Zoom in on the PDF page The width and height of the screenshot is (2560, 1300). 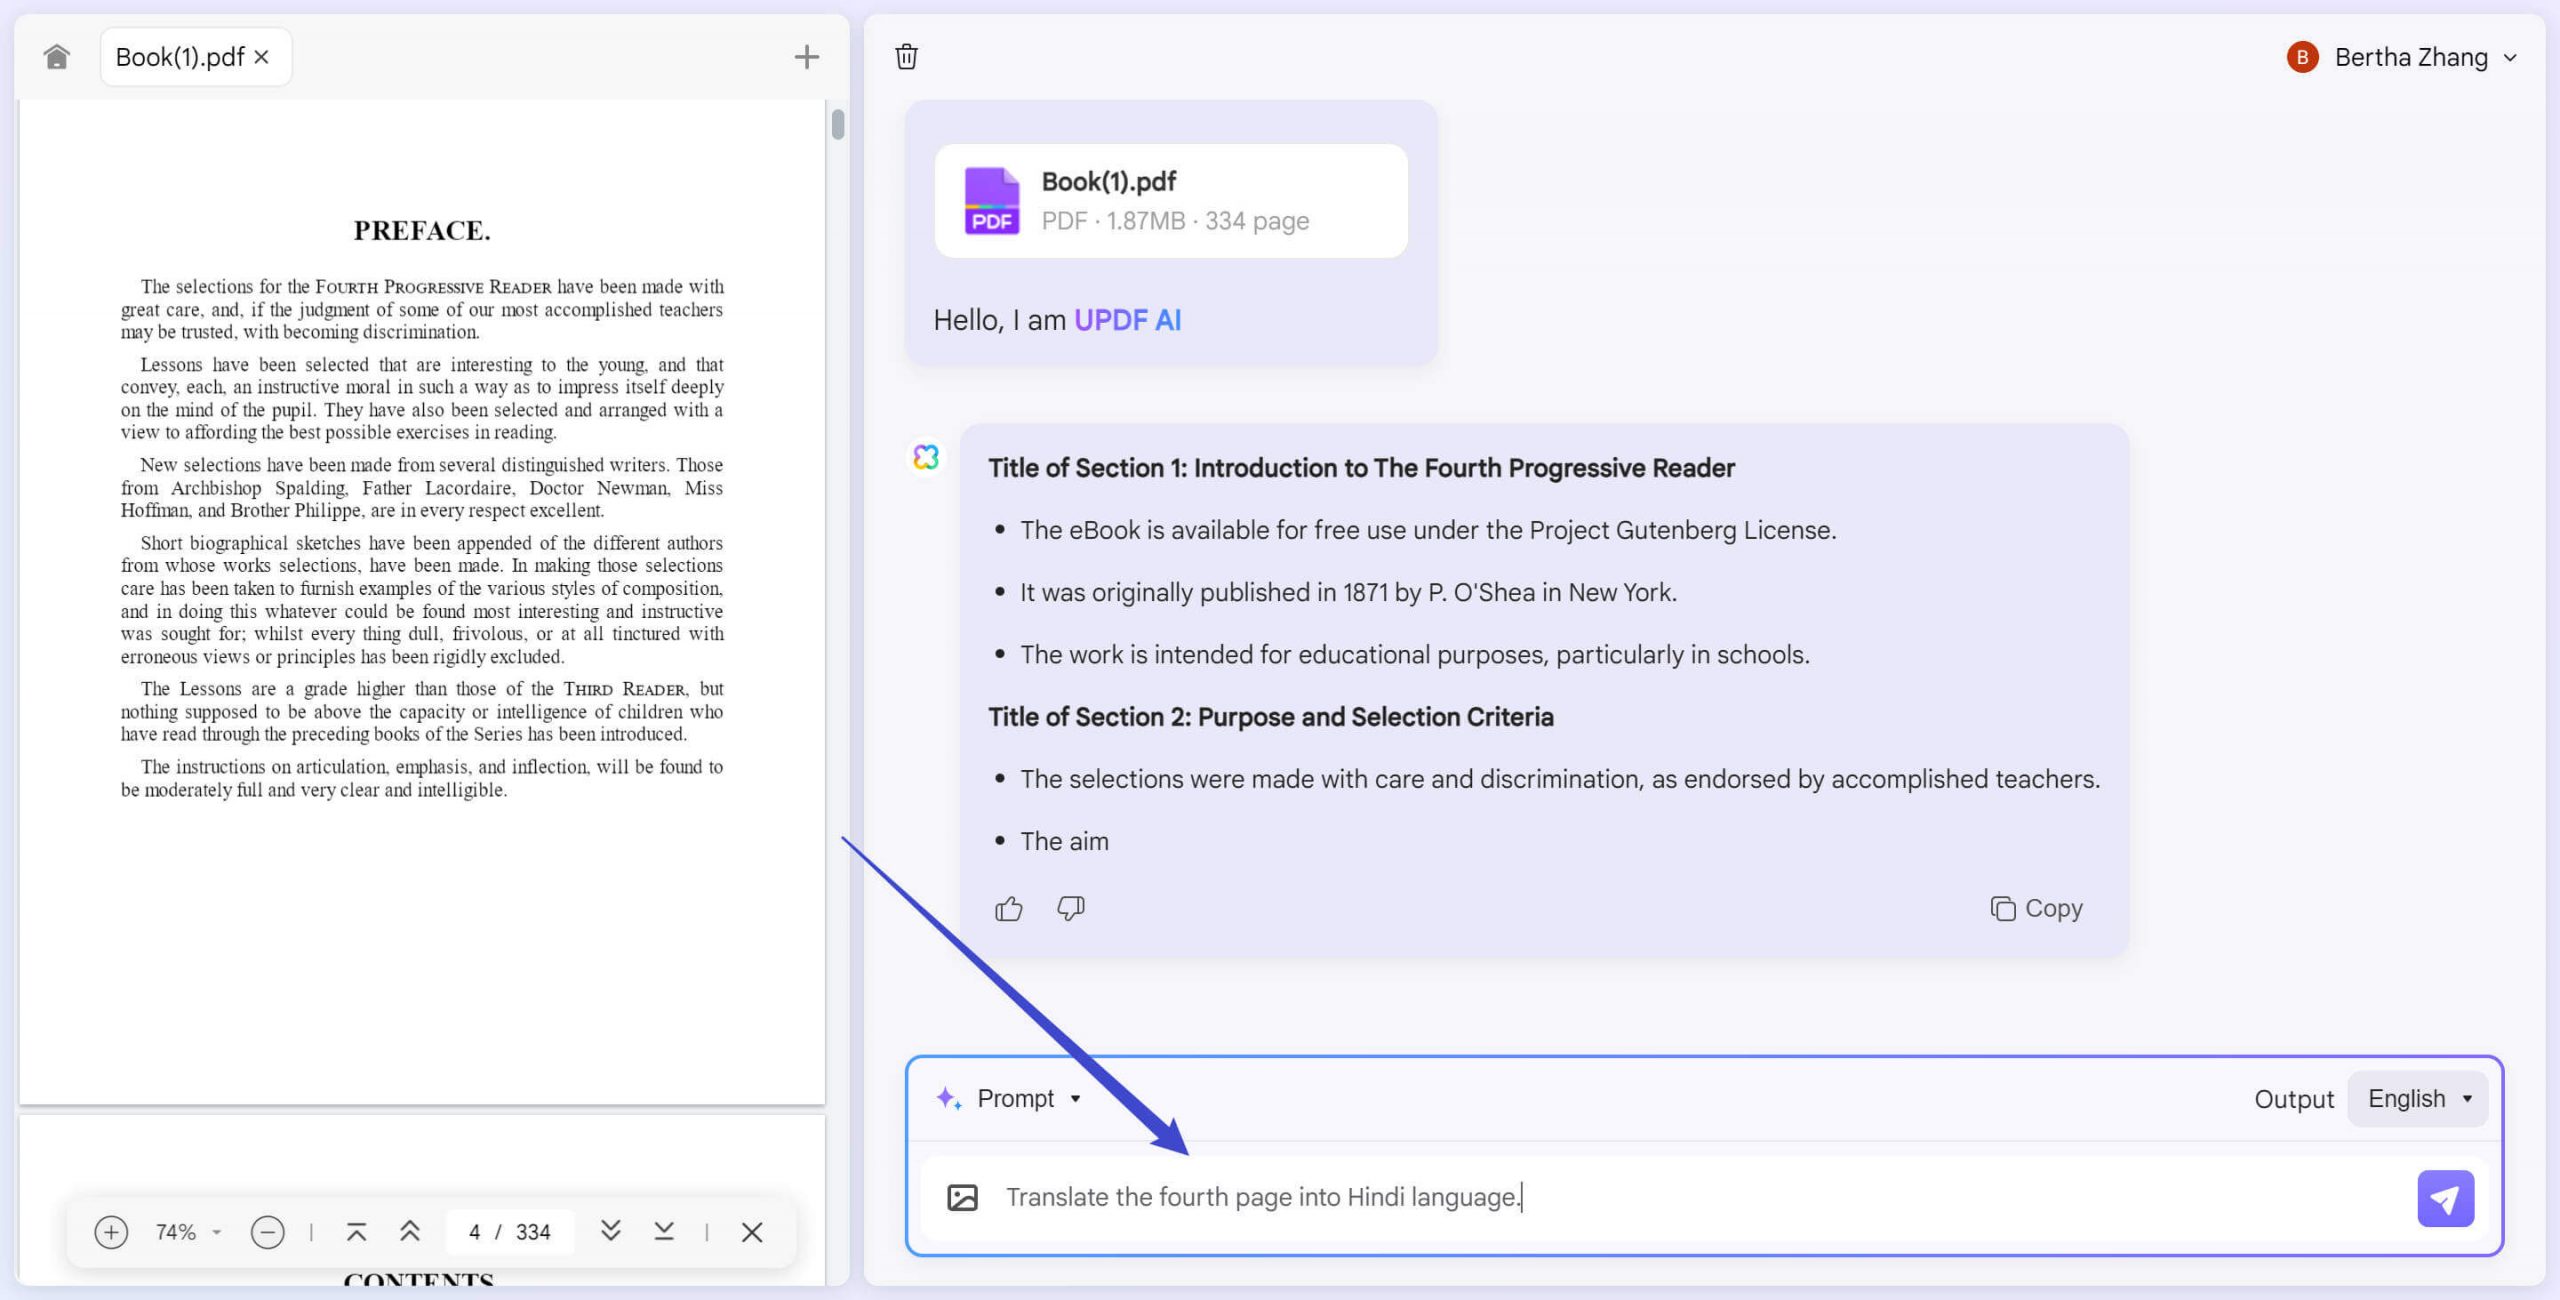coord(111,1232)
